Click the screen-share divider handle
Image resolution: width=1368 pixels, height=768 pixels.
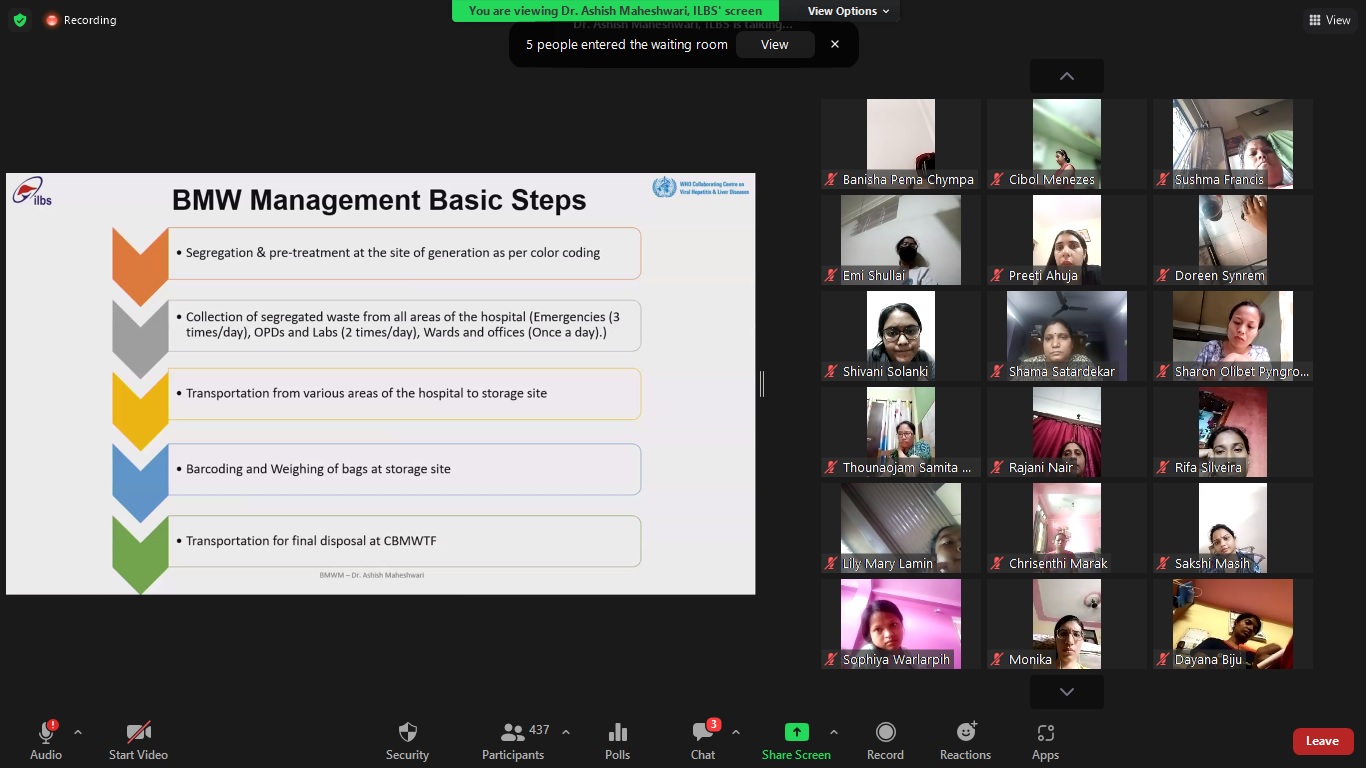click(x=762, y=383)
